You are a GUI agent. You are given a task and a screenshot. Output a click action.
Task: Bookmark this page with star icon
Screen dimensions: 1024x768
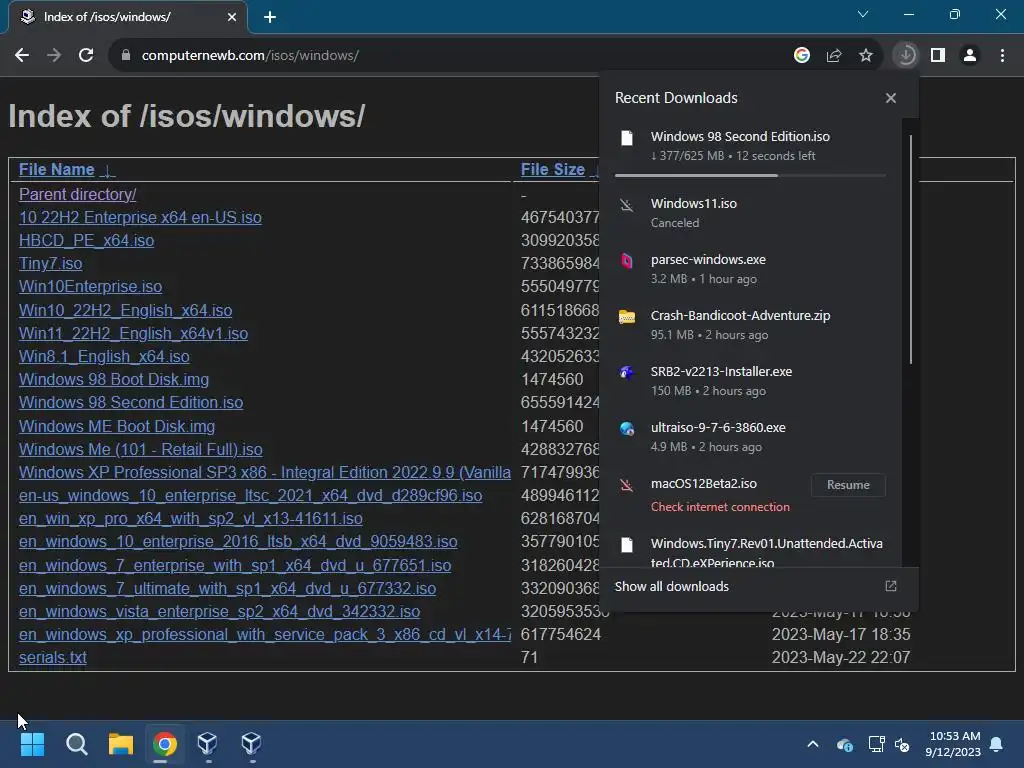point(866,56)
